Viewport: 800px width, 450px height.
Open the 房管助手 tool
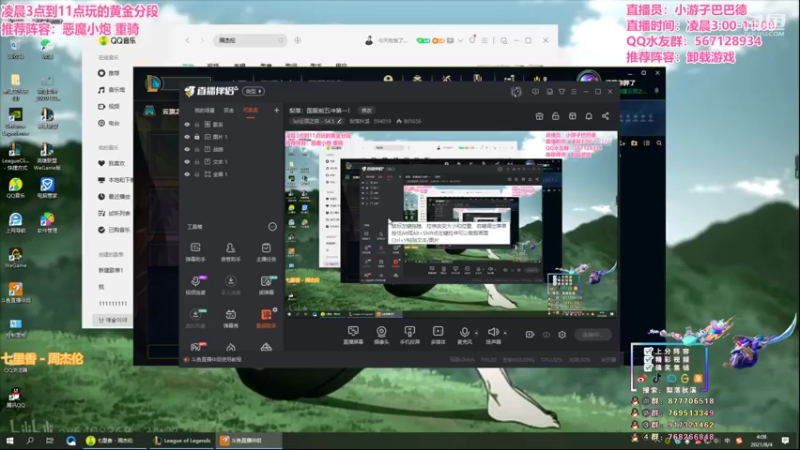click(x=231, y=252)
